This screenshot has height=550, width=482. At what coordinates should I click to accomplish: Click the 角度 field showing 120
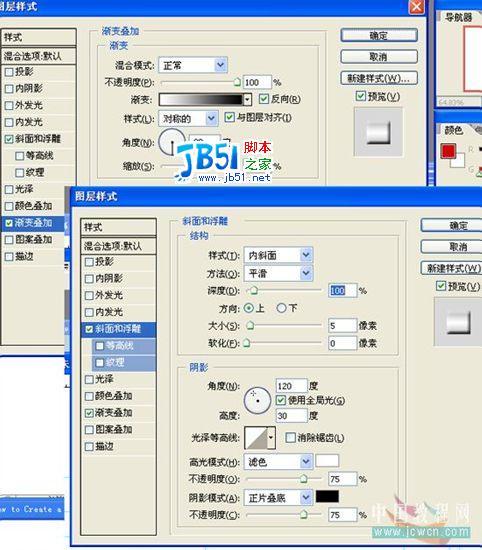coord(291,386)
